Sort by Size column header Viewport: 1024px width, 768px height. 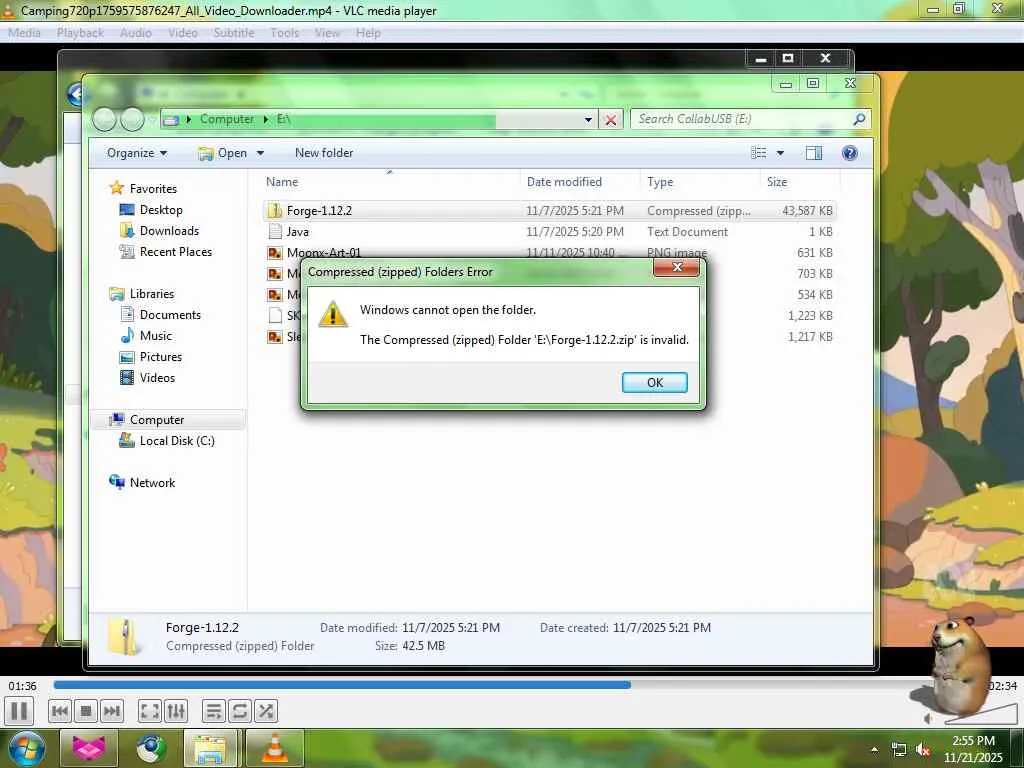pyautogui.click(x=799, y=182)
